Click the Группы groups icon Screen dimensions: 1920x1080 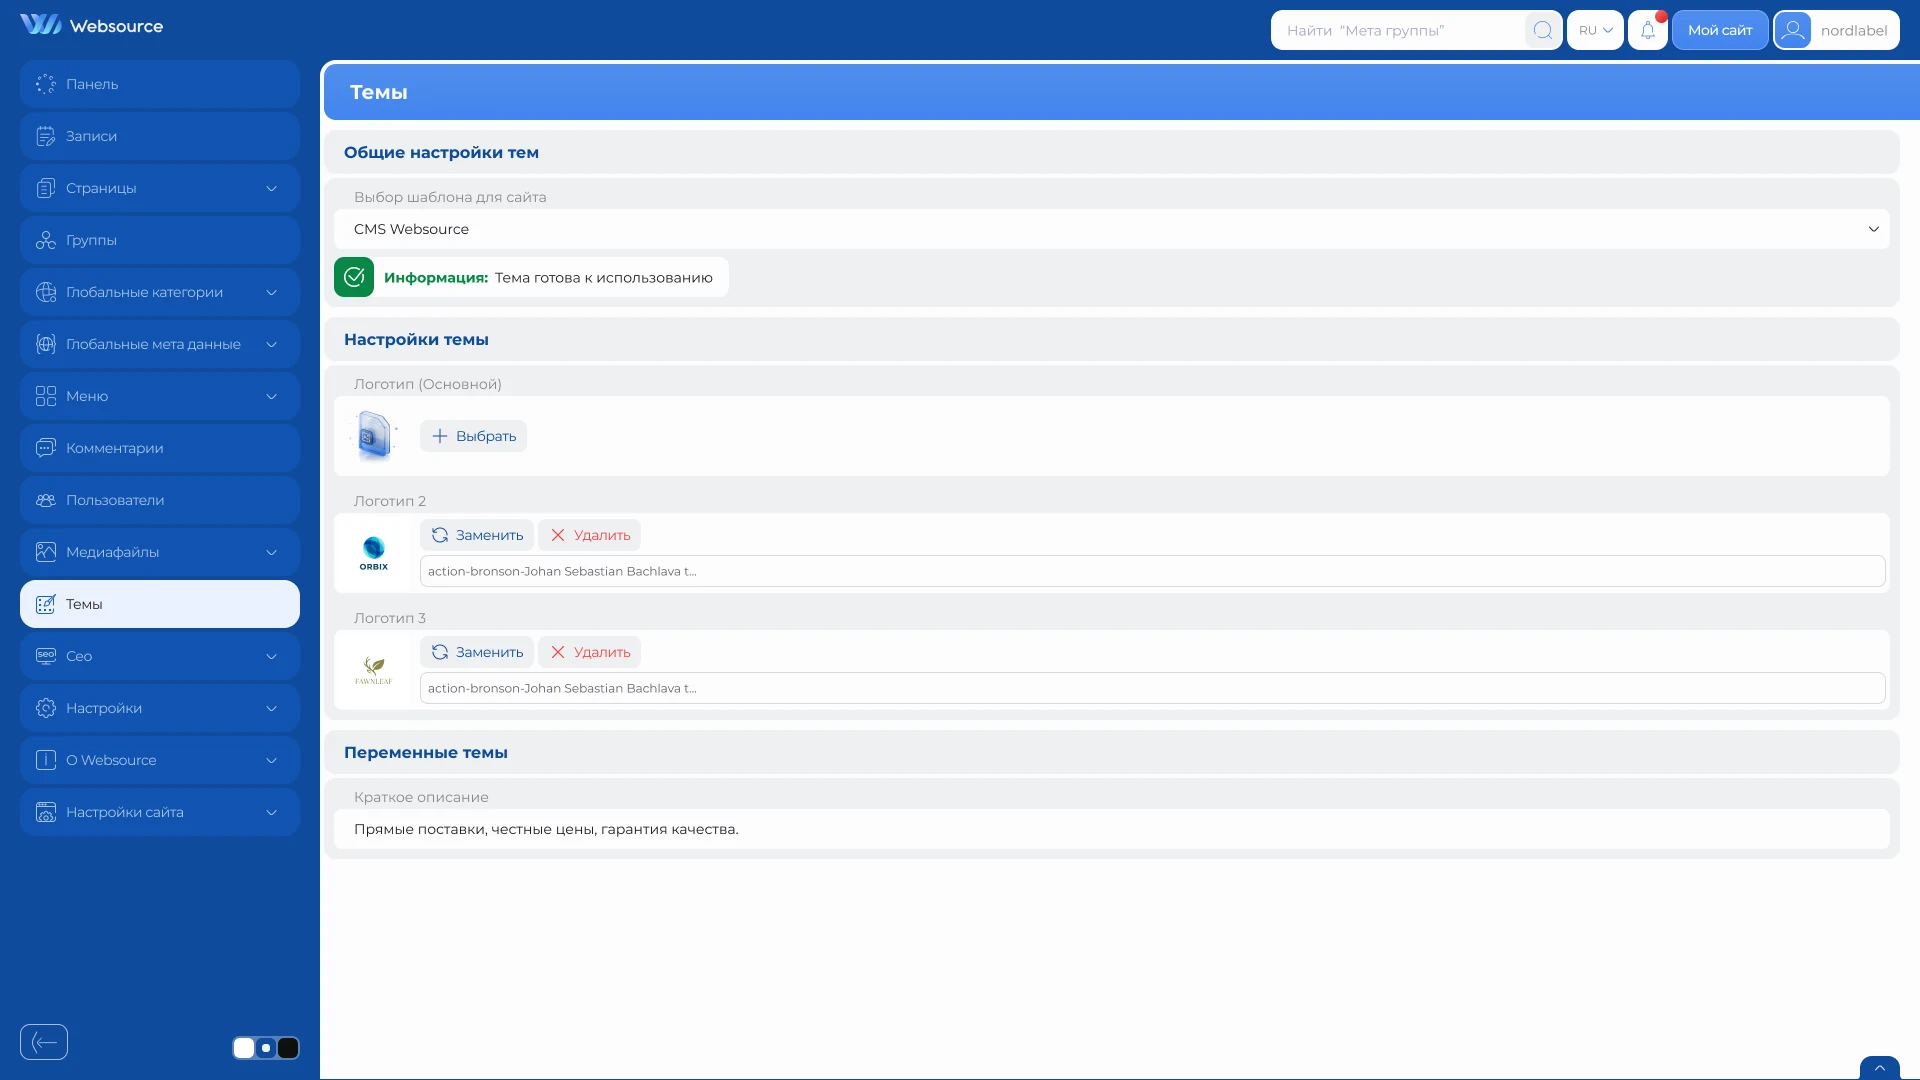tap(46, 240)
